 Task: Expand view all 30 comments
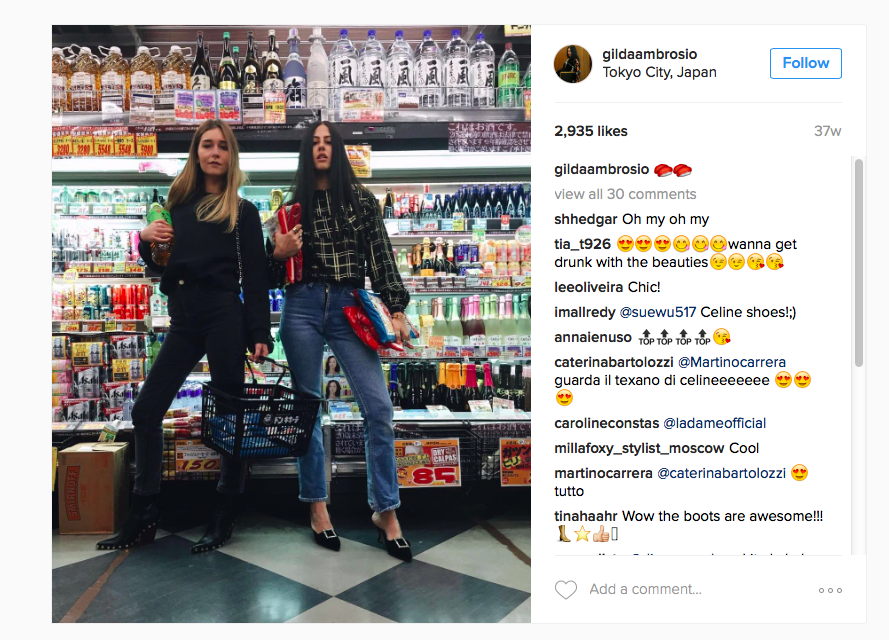coord(625,194)
